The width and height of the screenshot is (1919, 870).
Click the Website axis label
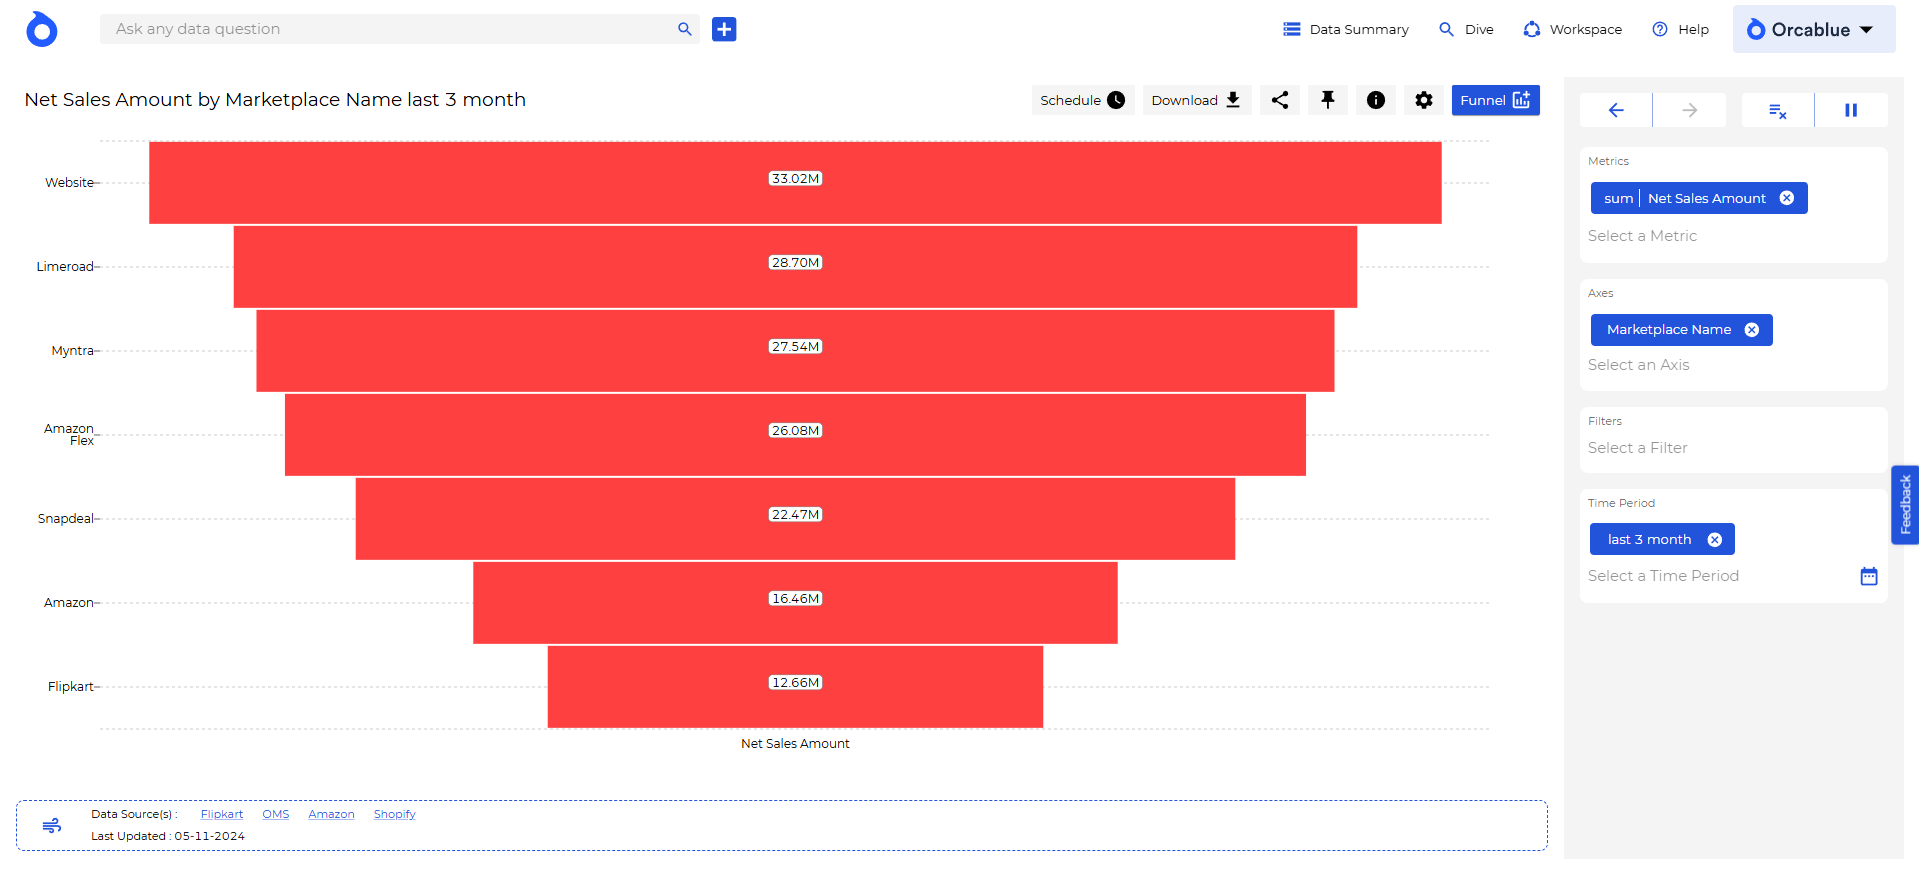pos(69,183)
